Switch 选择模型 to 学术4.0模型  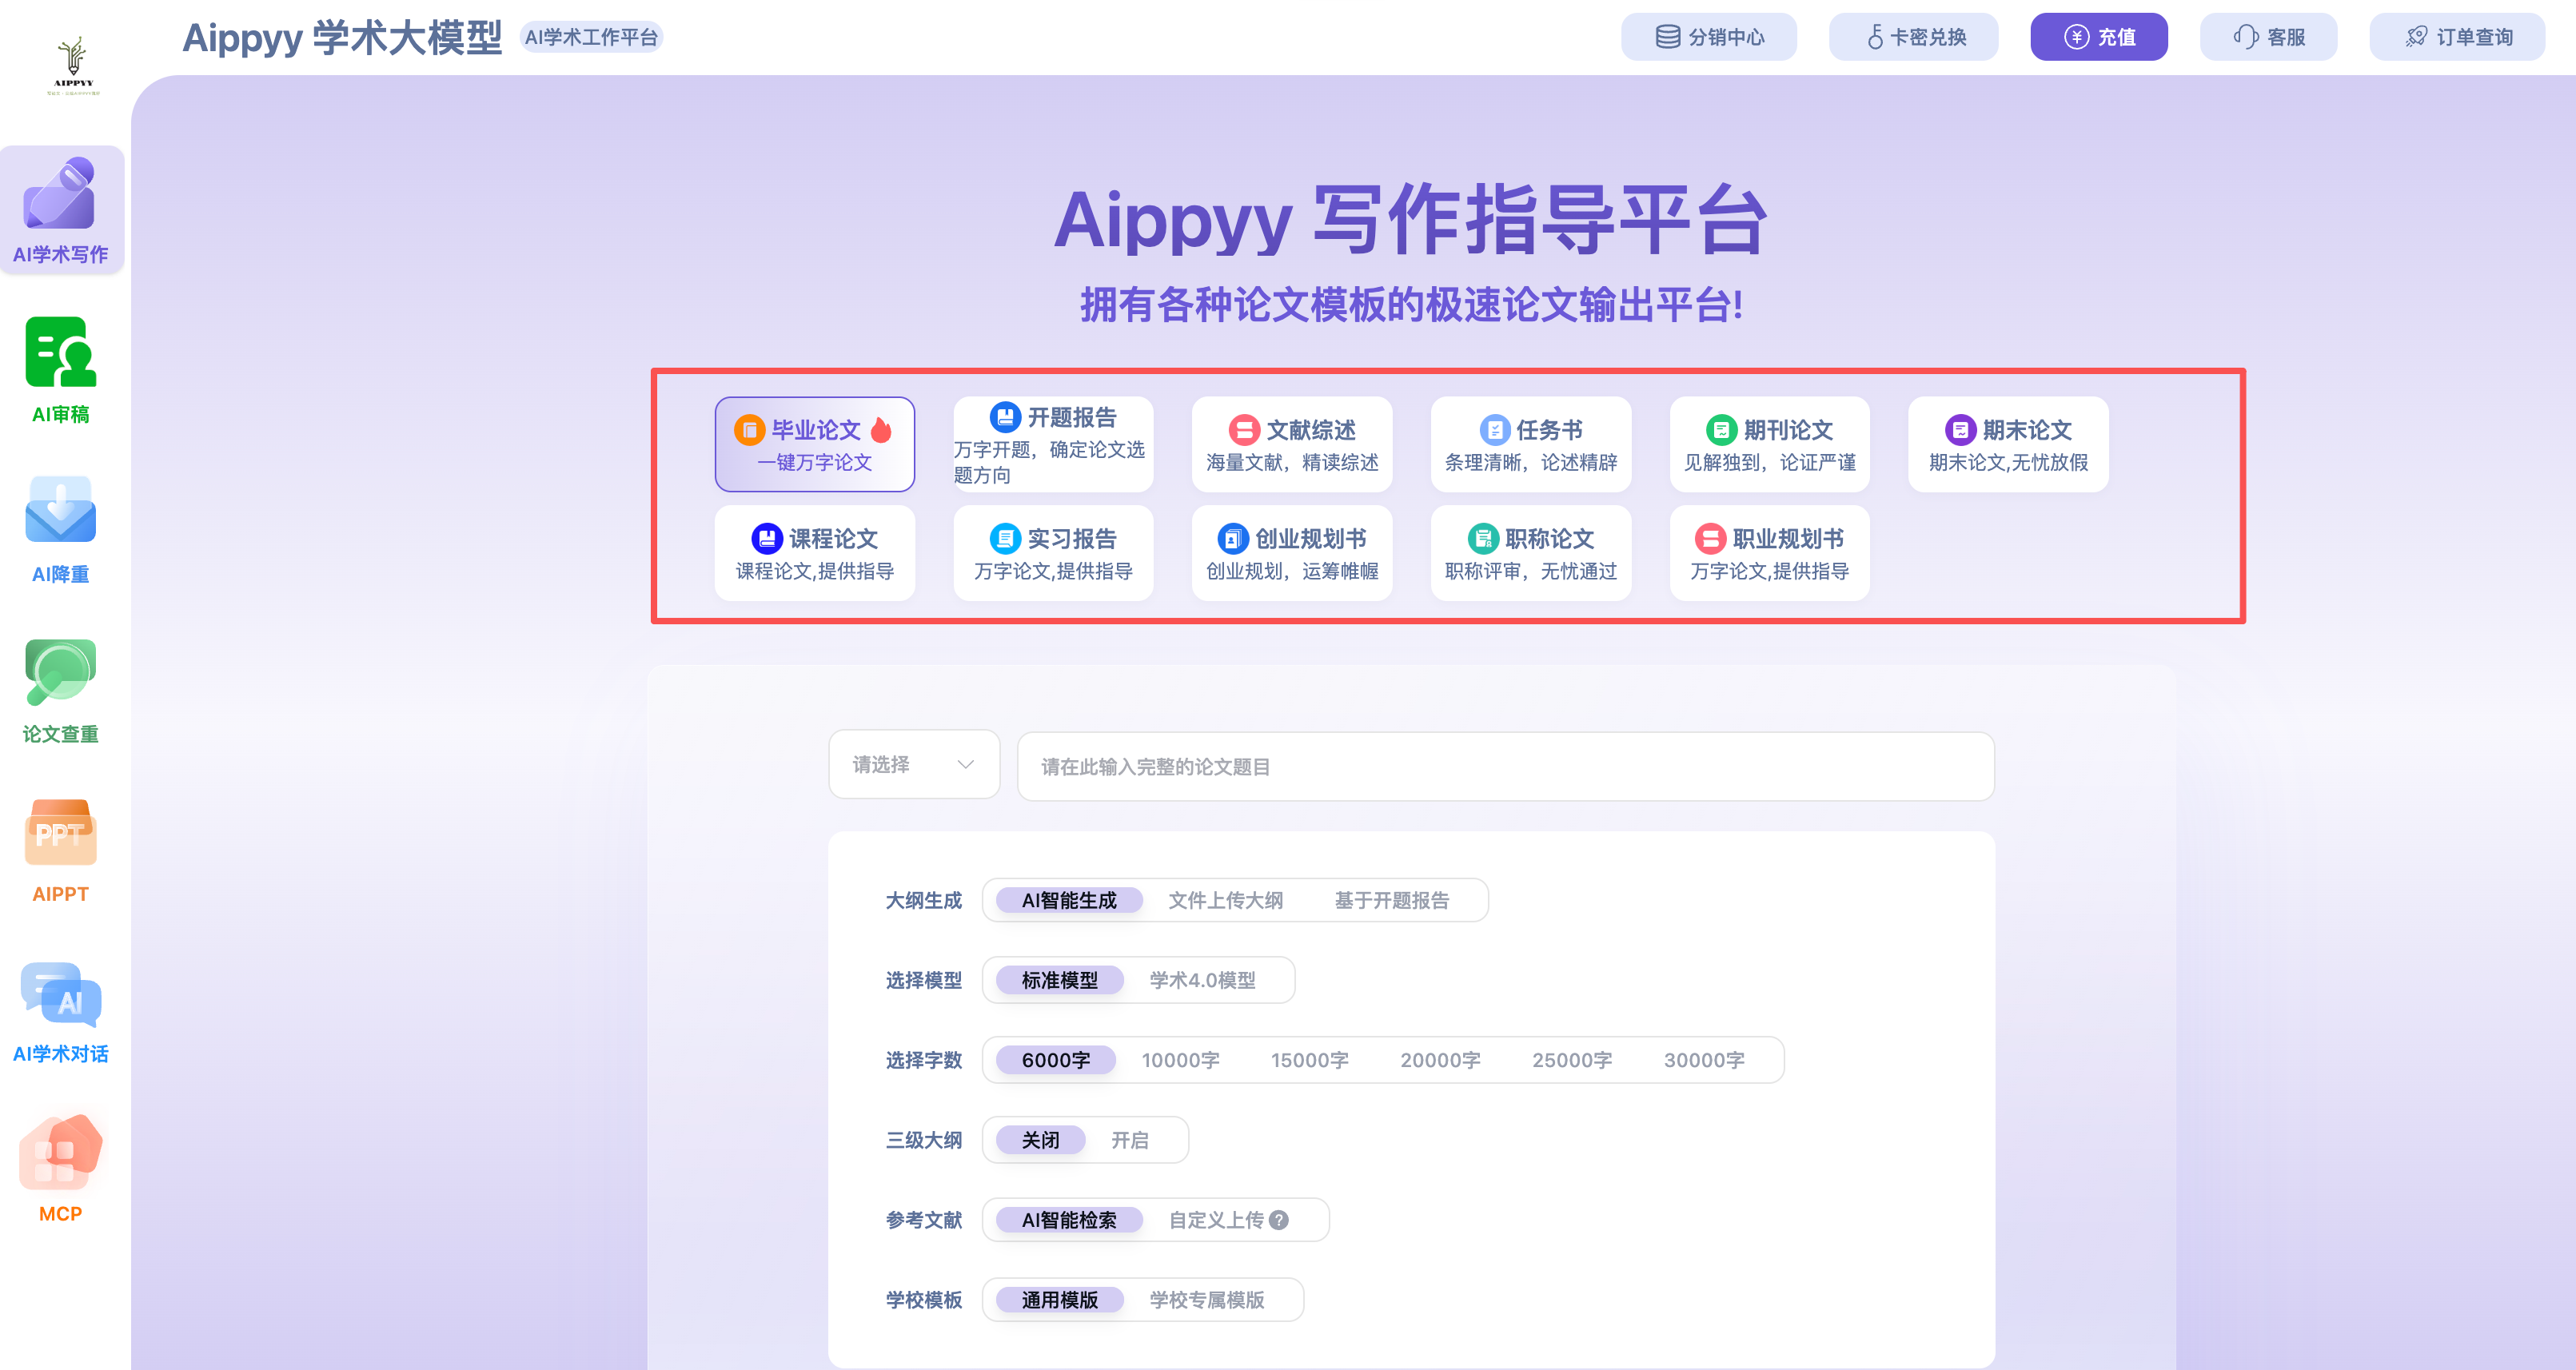coord(1202,980)
